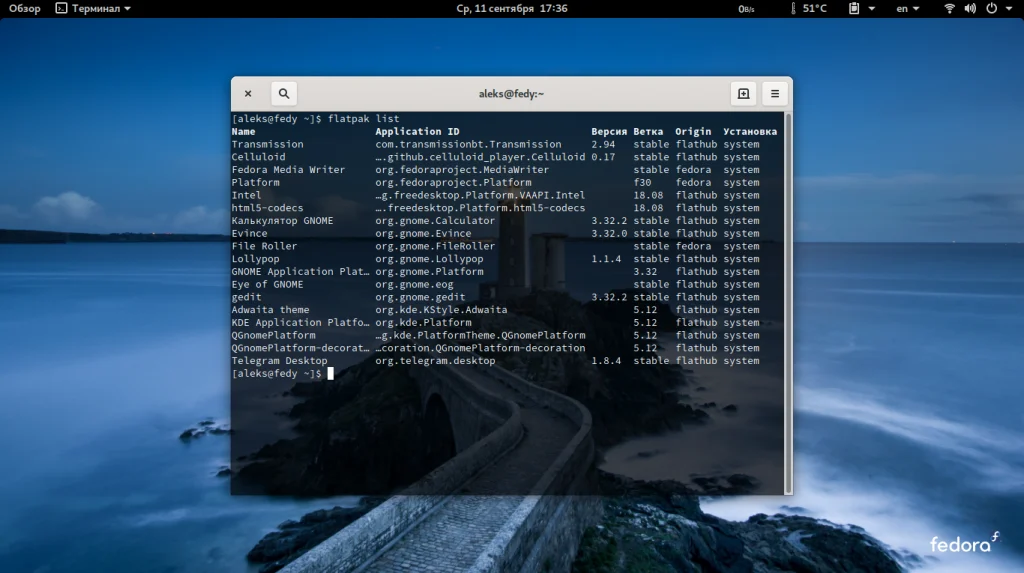Image resolution: width=1024 pixels, height=573 pixels.
Task: Close the terminal window
Action: click(x=248, y=94)
